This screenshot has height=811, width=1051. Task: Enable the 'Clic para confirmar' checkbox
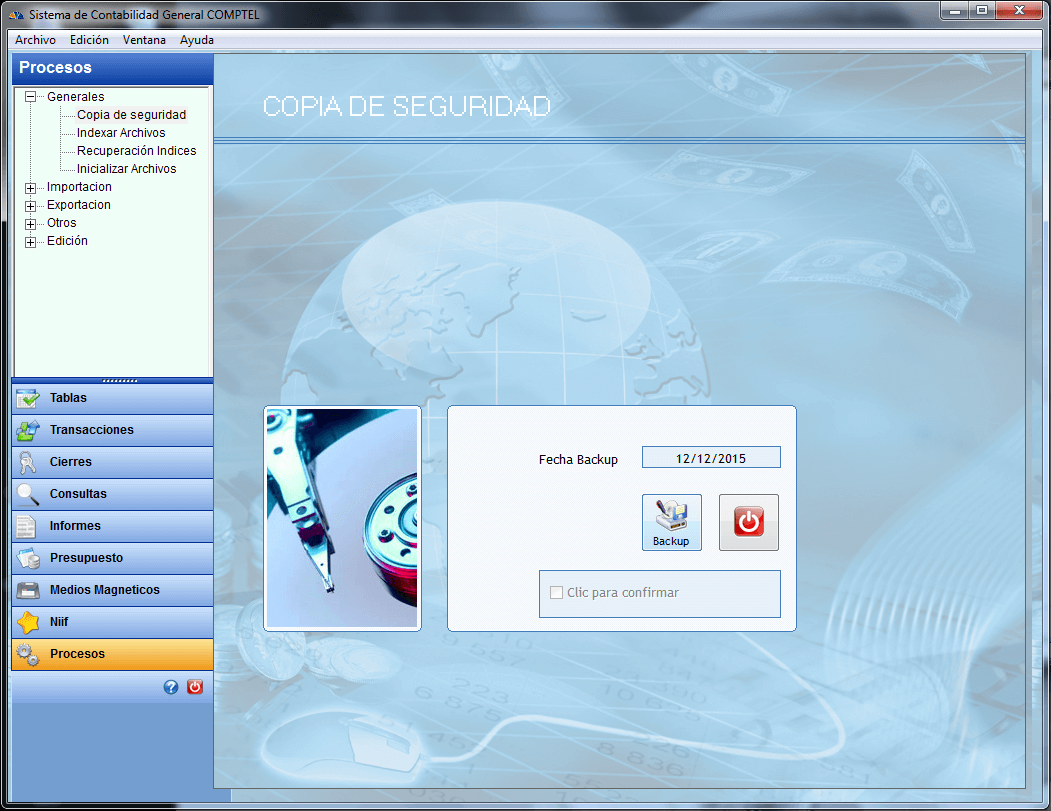pos(556,592)
